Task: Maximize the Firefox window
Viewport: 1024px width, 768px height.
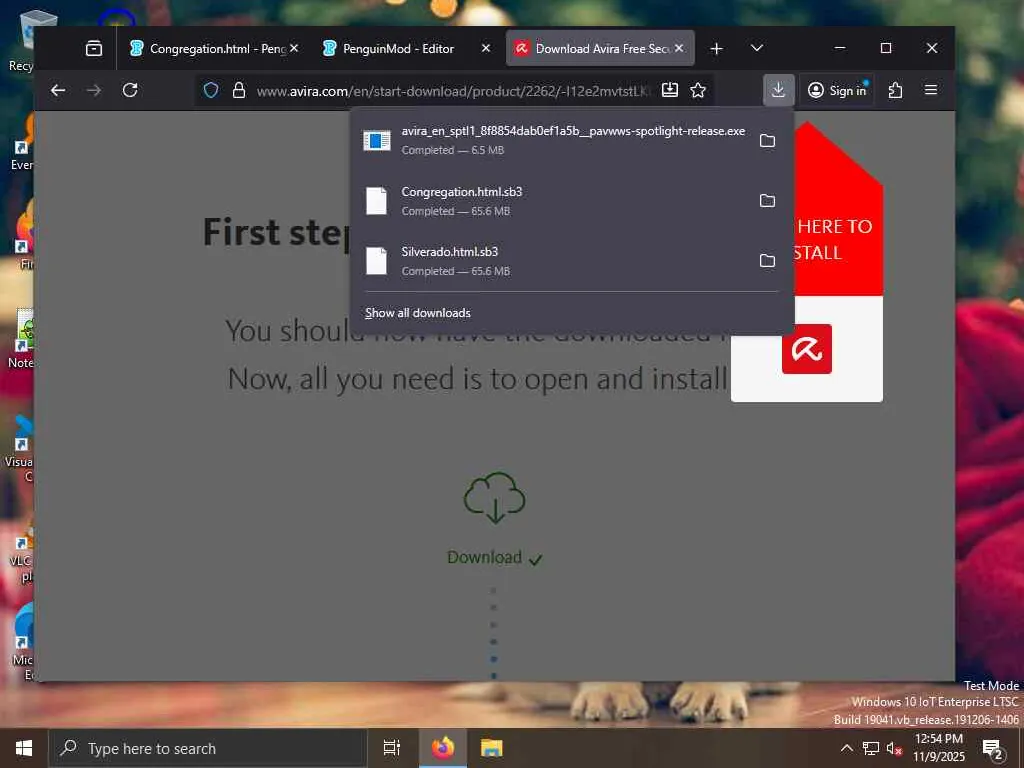Action: click(x=886, y=48)
